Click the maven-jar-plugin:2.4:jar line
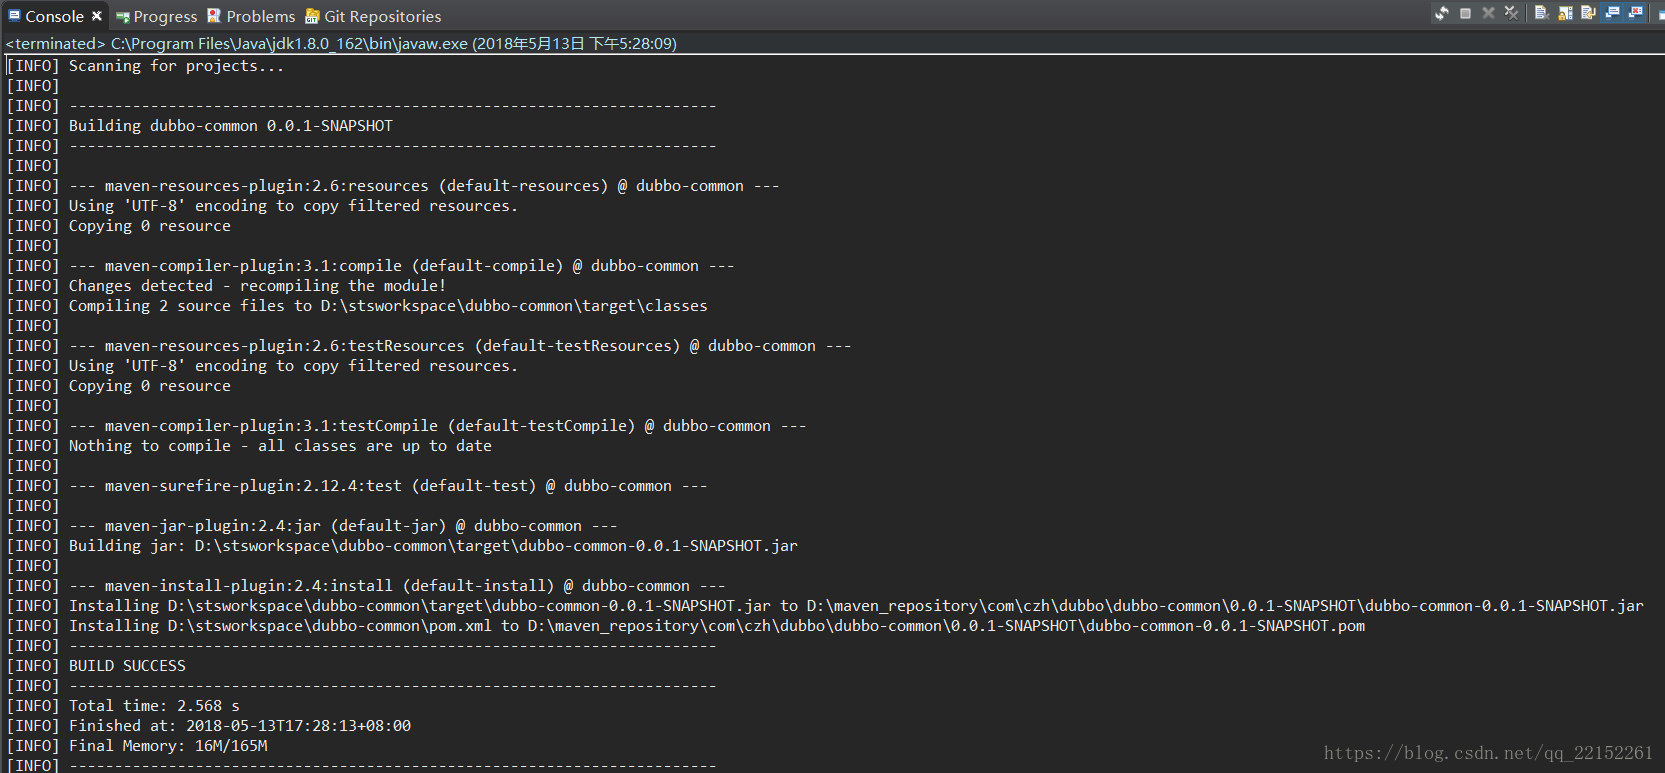Viewport: 1665px width, 773px height. (312, 526)
